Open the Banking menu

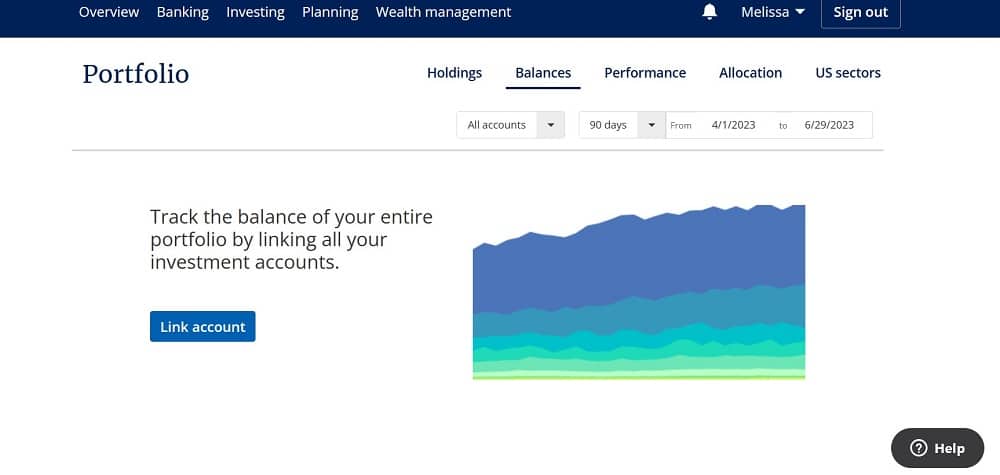click(182, 12)
